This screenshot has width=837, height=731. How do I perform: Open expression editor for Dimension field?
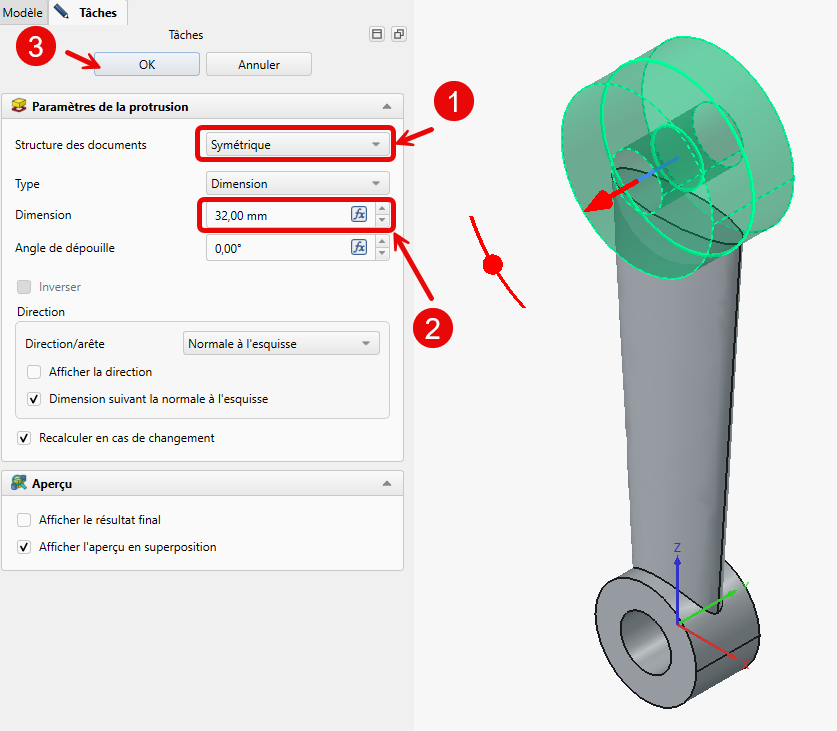coord(359,215)
